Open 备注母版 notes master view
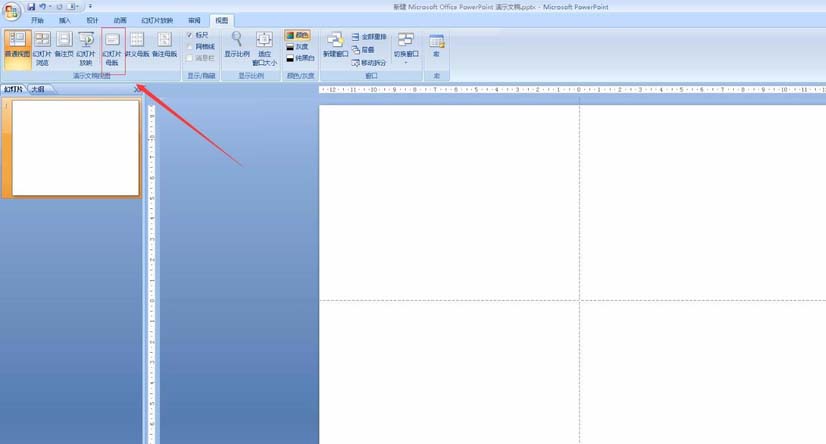826x444 pixels. tap(164, 45)
